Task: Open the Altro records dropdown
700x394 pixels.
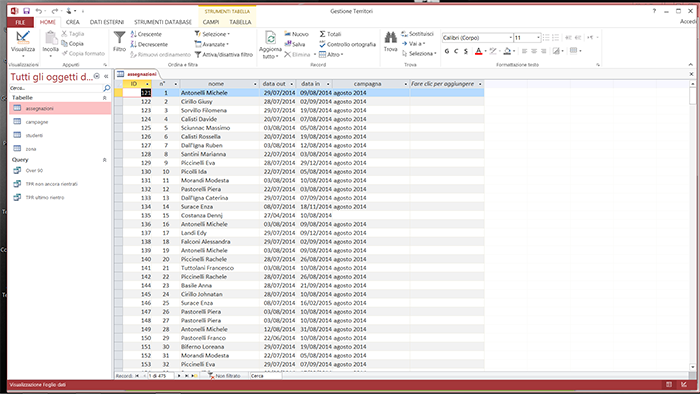Action: pos(331,54)
